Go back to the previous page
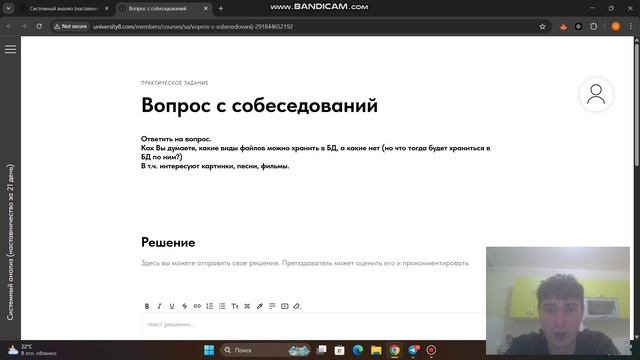640x360 pixels. point(9,27)
